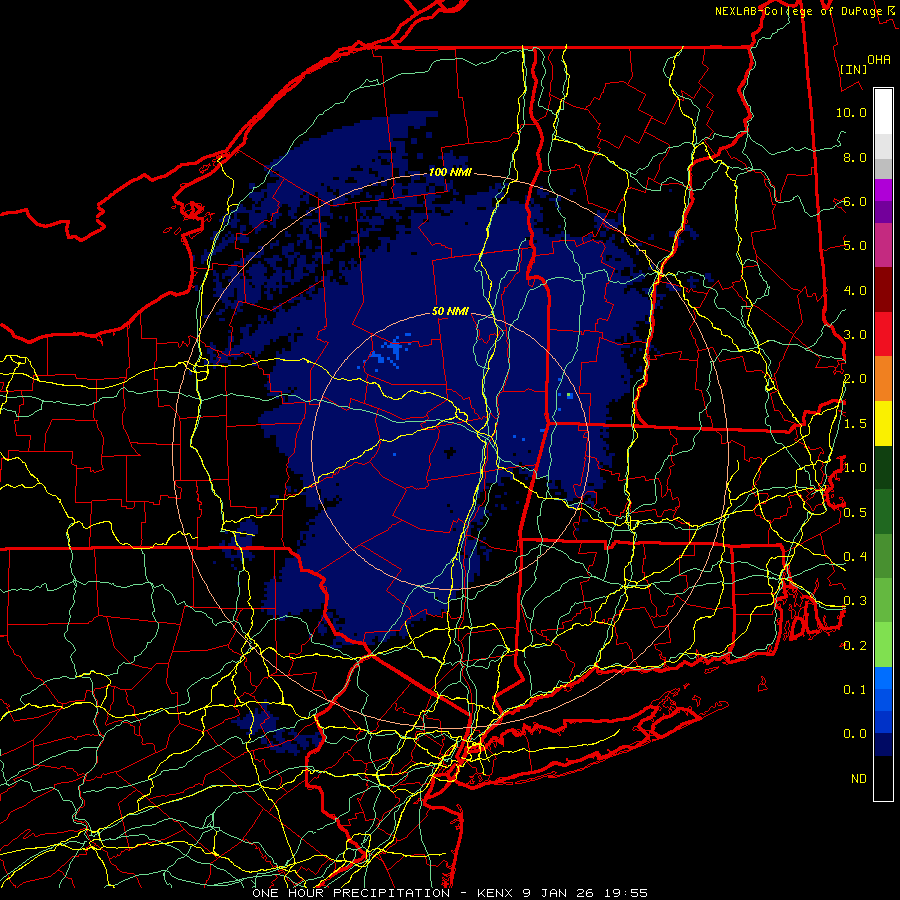Click the 1.0 legend value
The height and width of the screenshot is (900, 900).
pyautogui.click(x=855, y=468)
